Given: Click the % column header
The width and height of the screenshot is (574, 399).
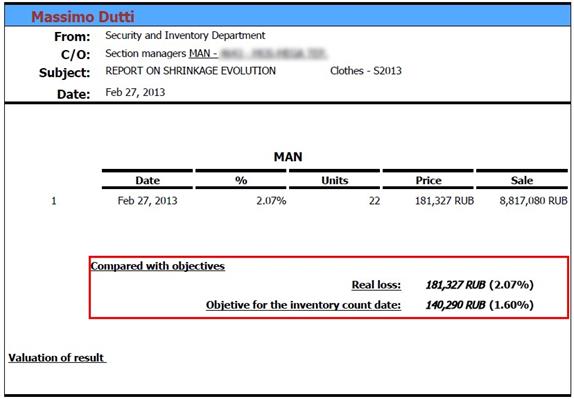Looking at the screenshot, I should point(241,180).
